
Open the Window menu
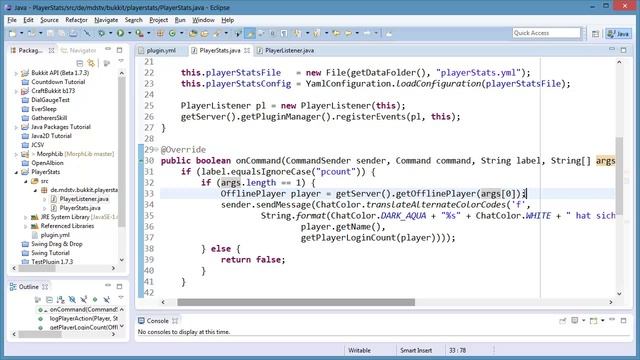click(x=203, y=20)
